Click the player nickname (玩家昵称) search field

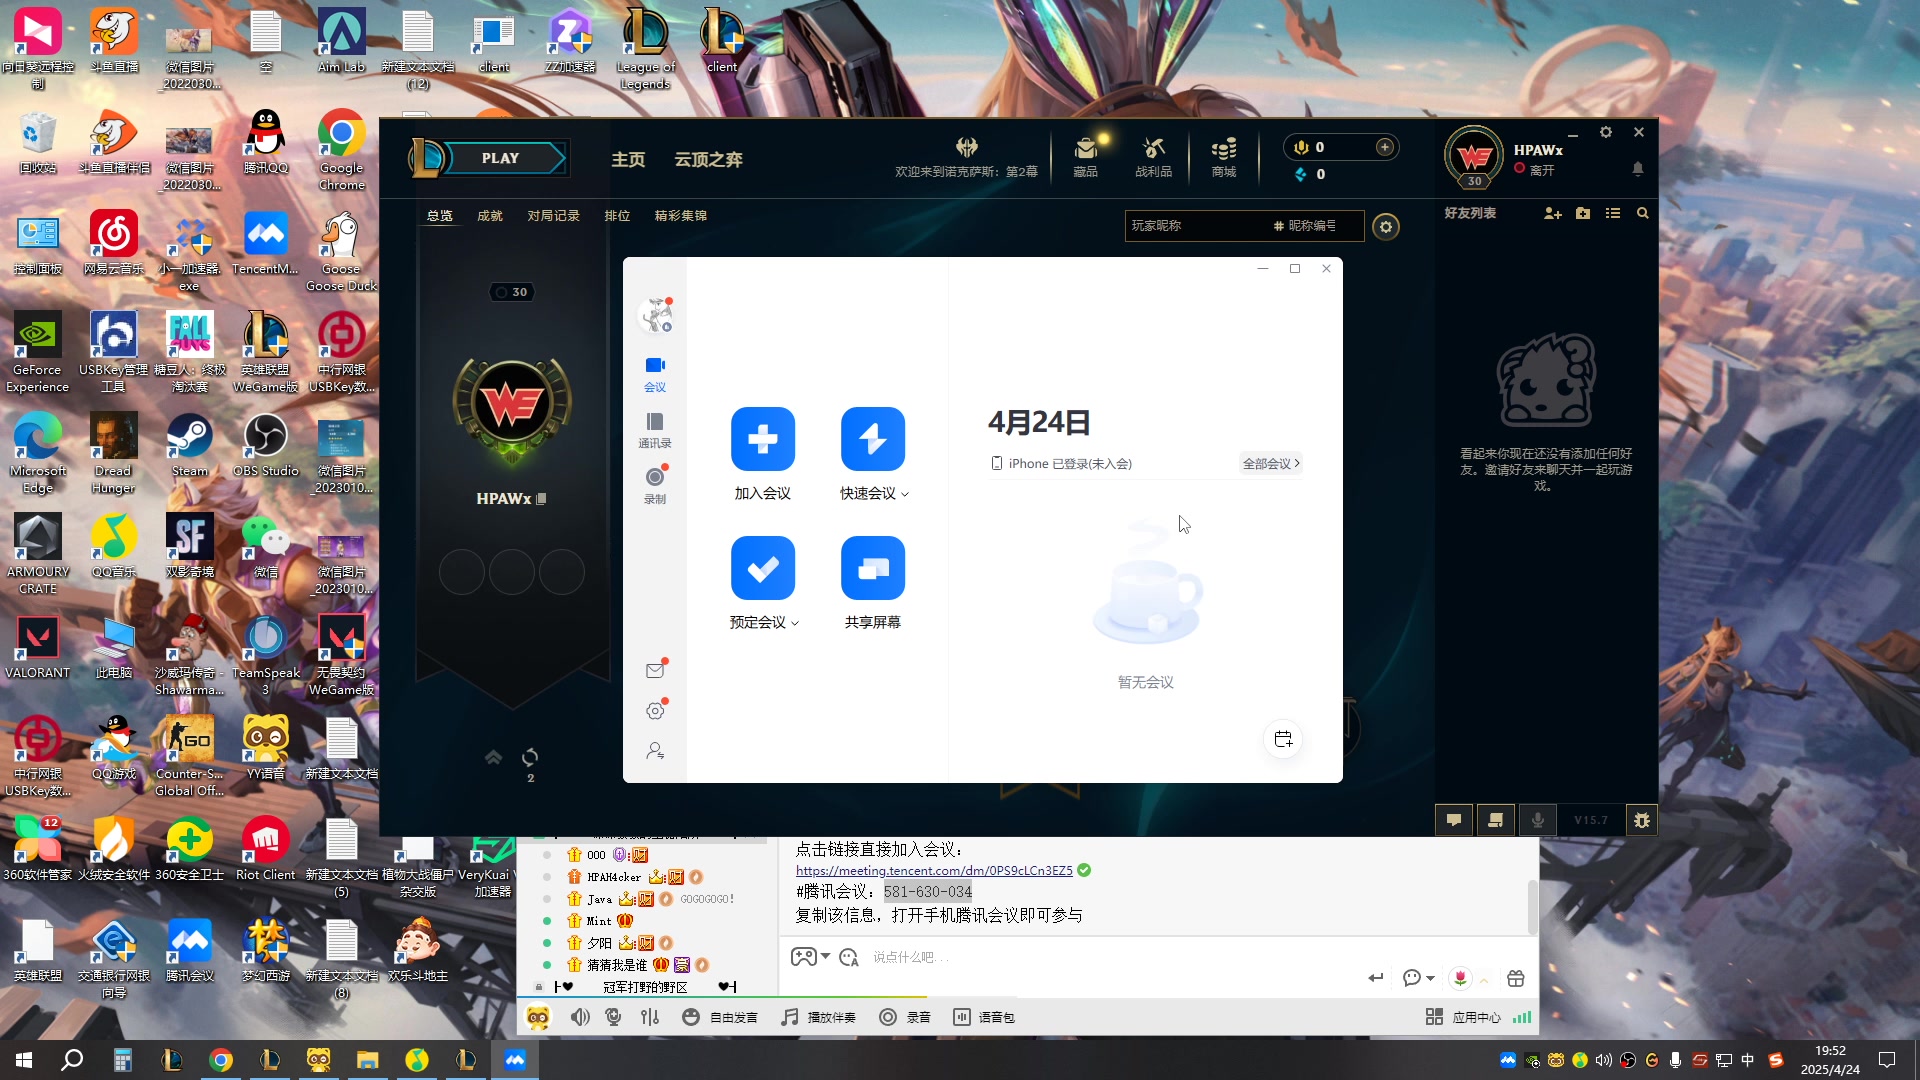pos(1195,226)
